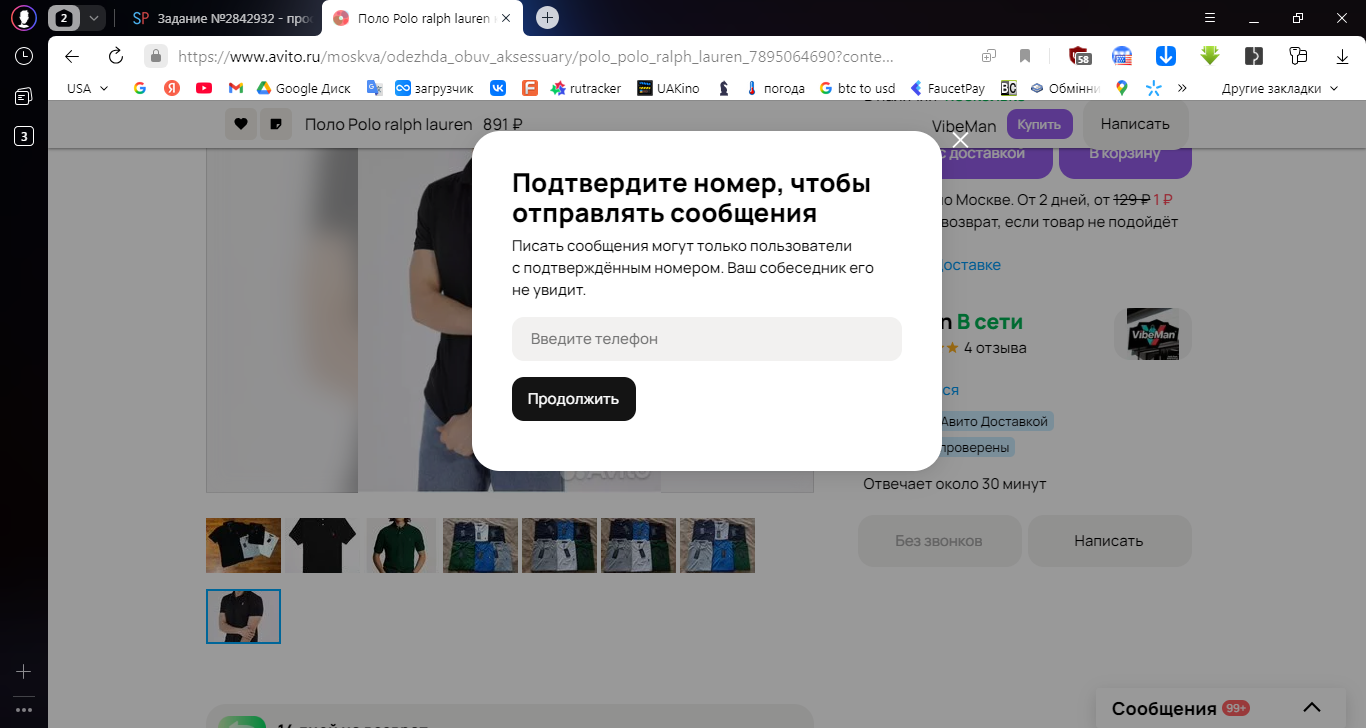Open the browser hamburger menu

1210,18
